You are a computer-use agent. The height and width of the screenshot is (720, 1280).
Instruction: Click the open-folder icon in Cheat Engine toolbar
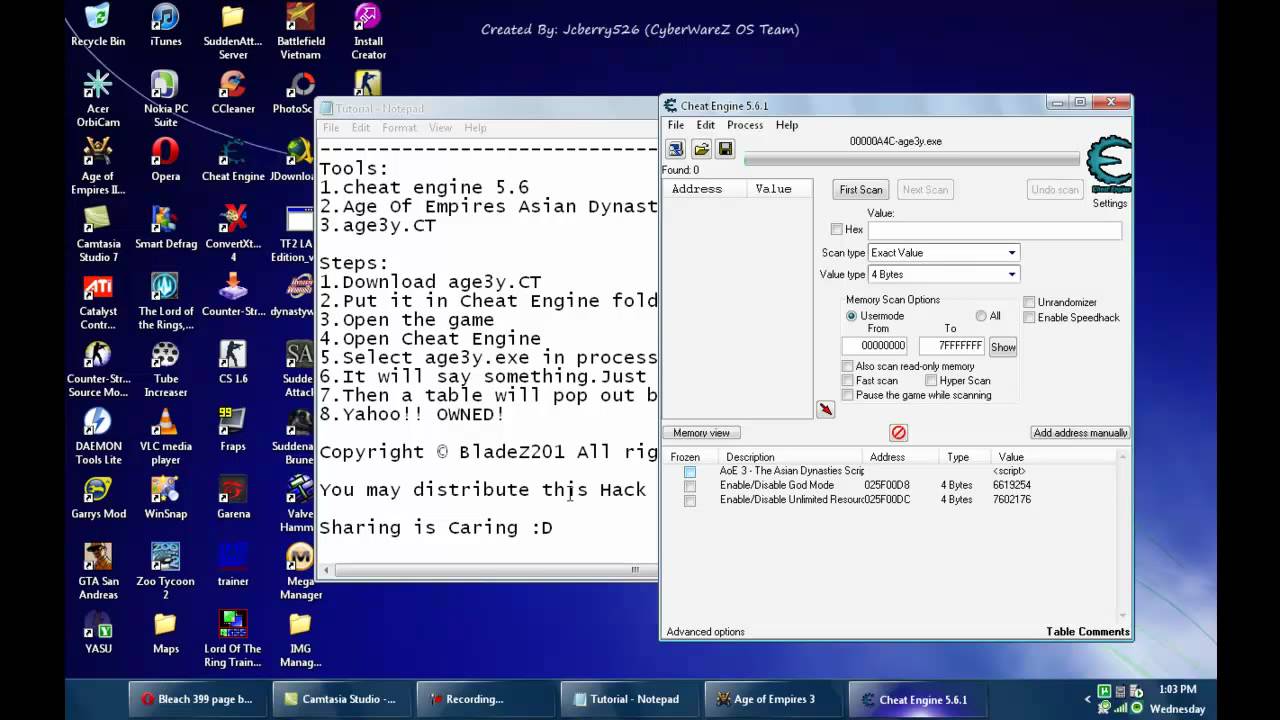(x=701, y=149)
